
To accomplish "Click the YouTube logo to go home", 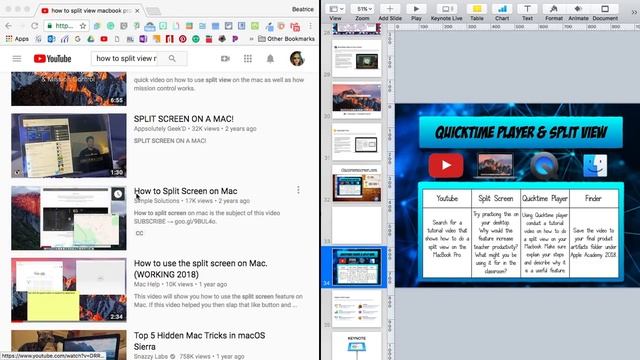I will (52, 59).
